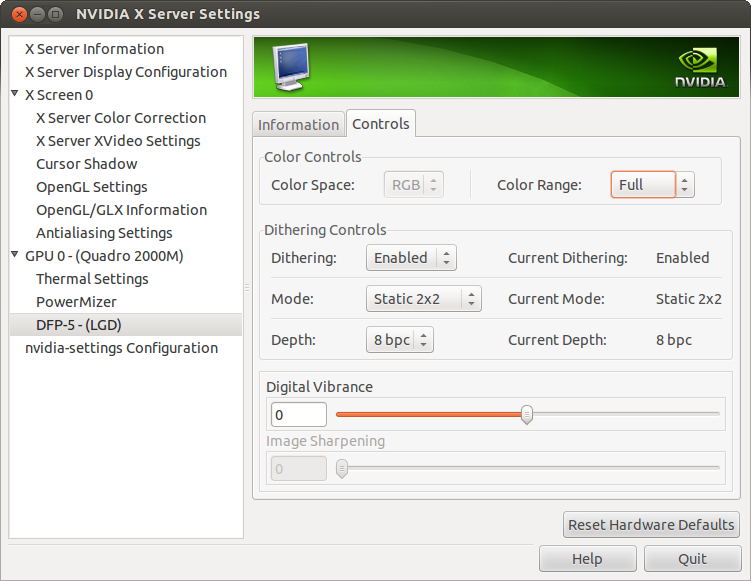Open the dithering Depth 8 bpc dropdown

click(400, 340)
